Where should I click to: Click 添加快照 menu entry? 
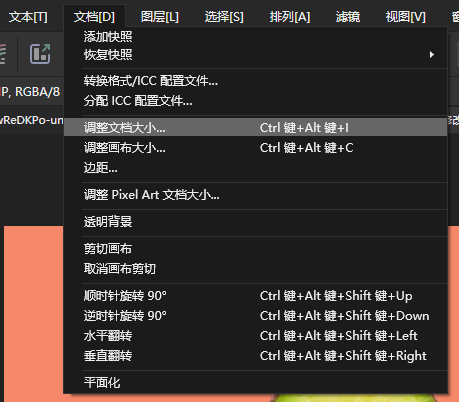pyautogui.click(x=255, y=37)
